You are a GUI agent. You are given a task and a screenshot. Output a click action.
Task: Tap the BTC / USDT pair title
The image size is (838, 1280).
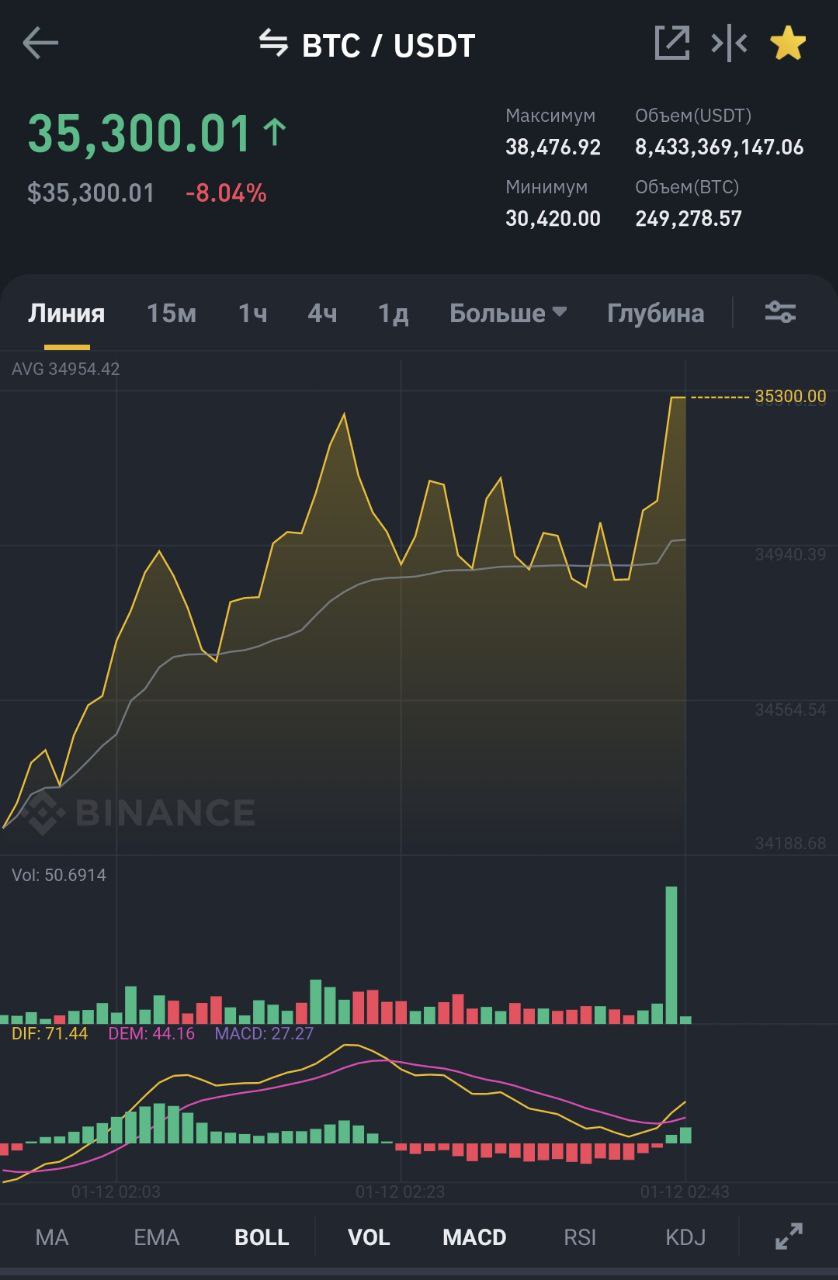388,45
